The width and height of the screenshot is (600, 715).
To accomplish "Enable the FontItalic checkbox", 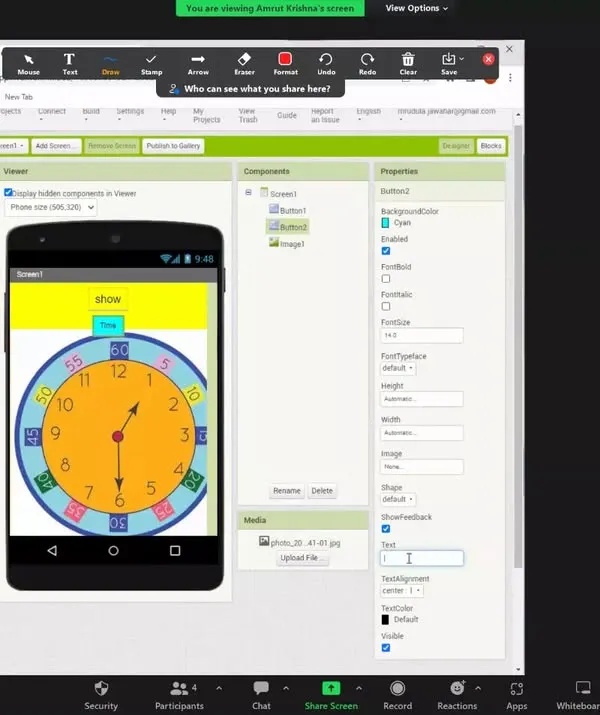I will coord(386,306).
